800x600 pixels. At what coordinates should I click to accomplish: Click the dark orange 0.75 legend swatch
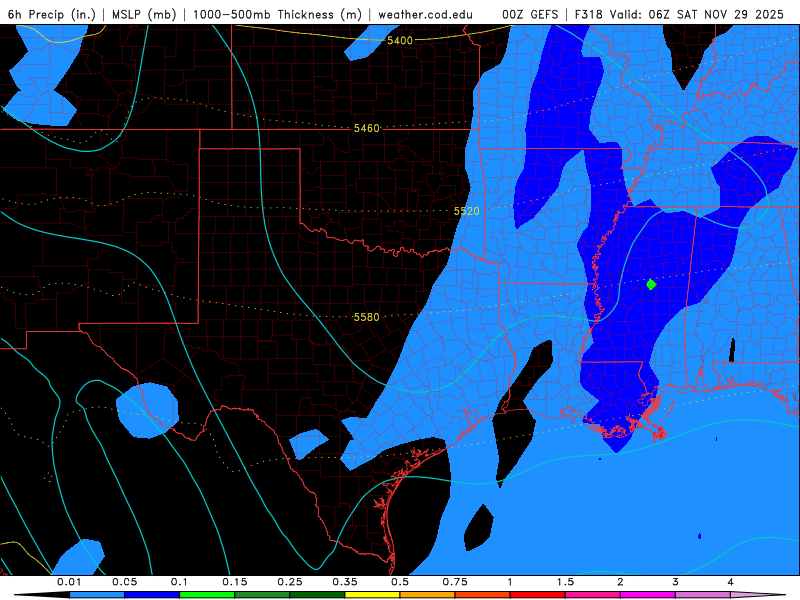pyautogui.click(x=483, y=595)
